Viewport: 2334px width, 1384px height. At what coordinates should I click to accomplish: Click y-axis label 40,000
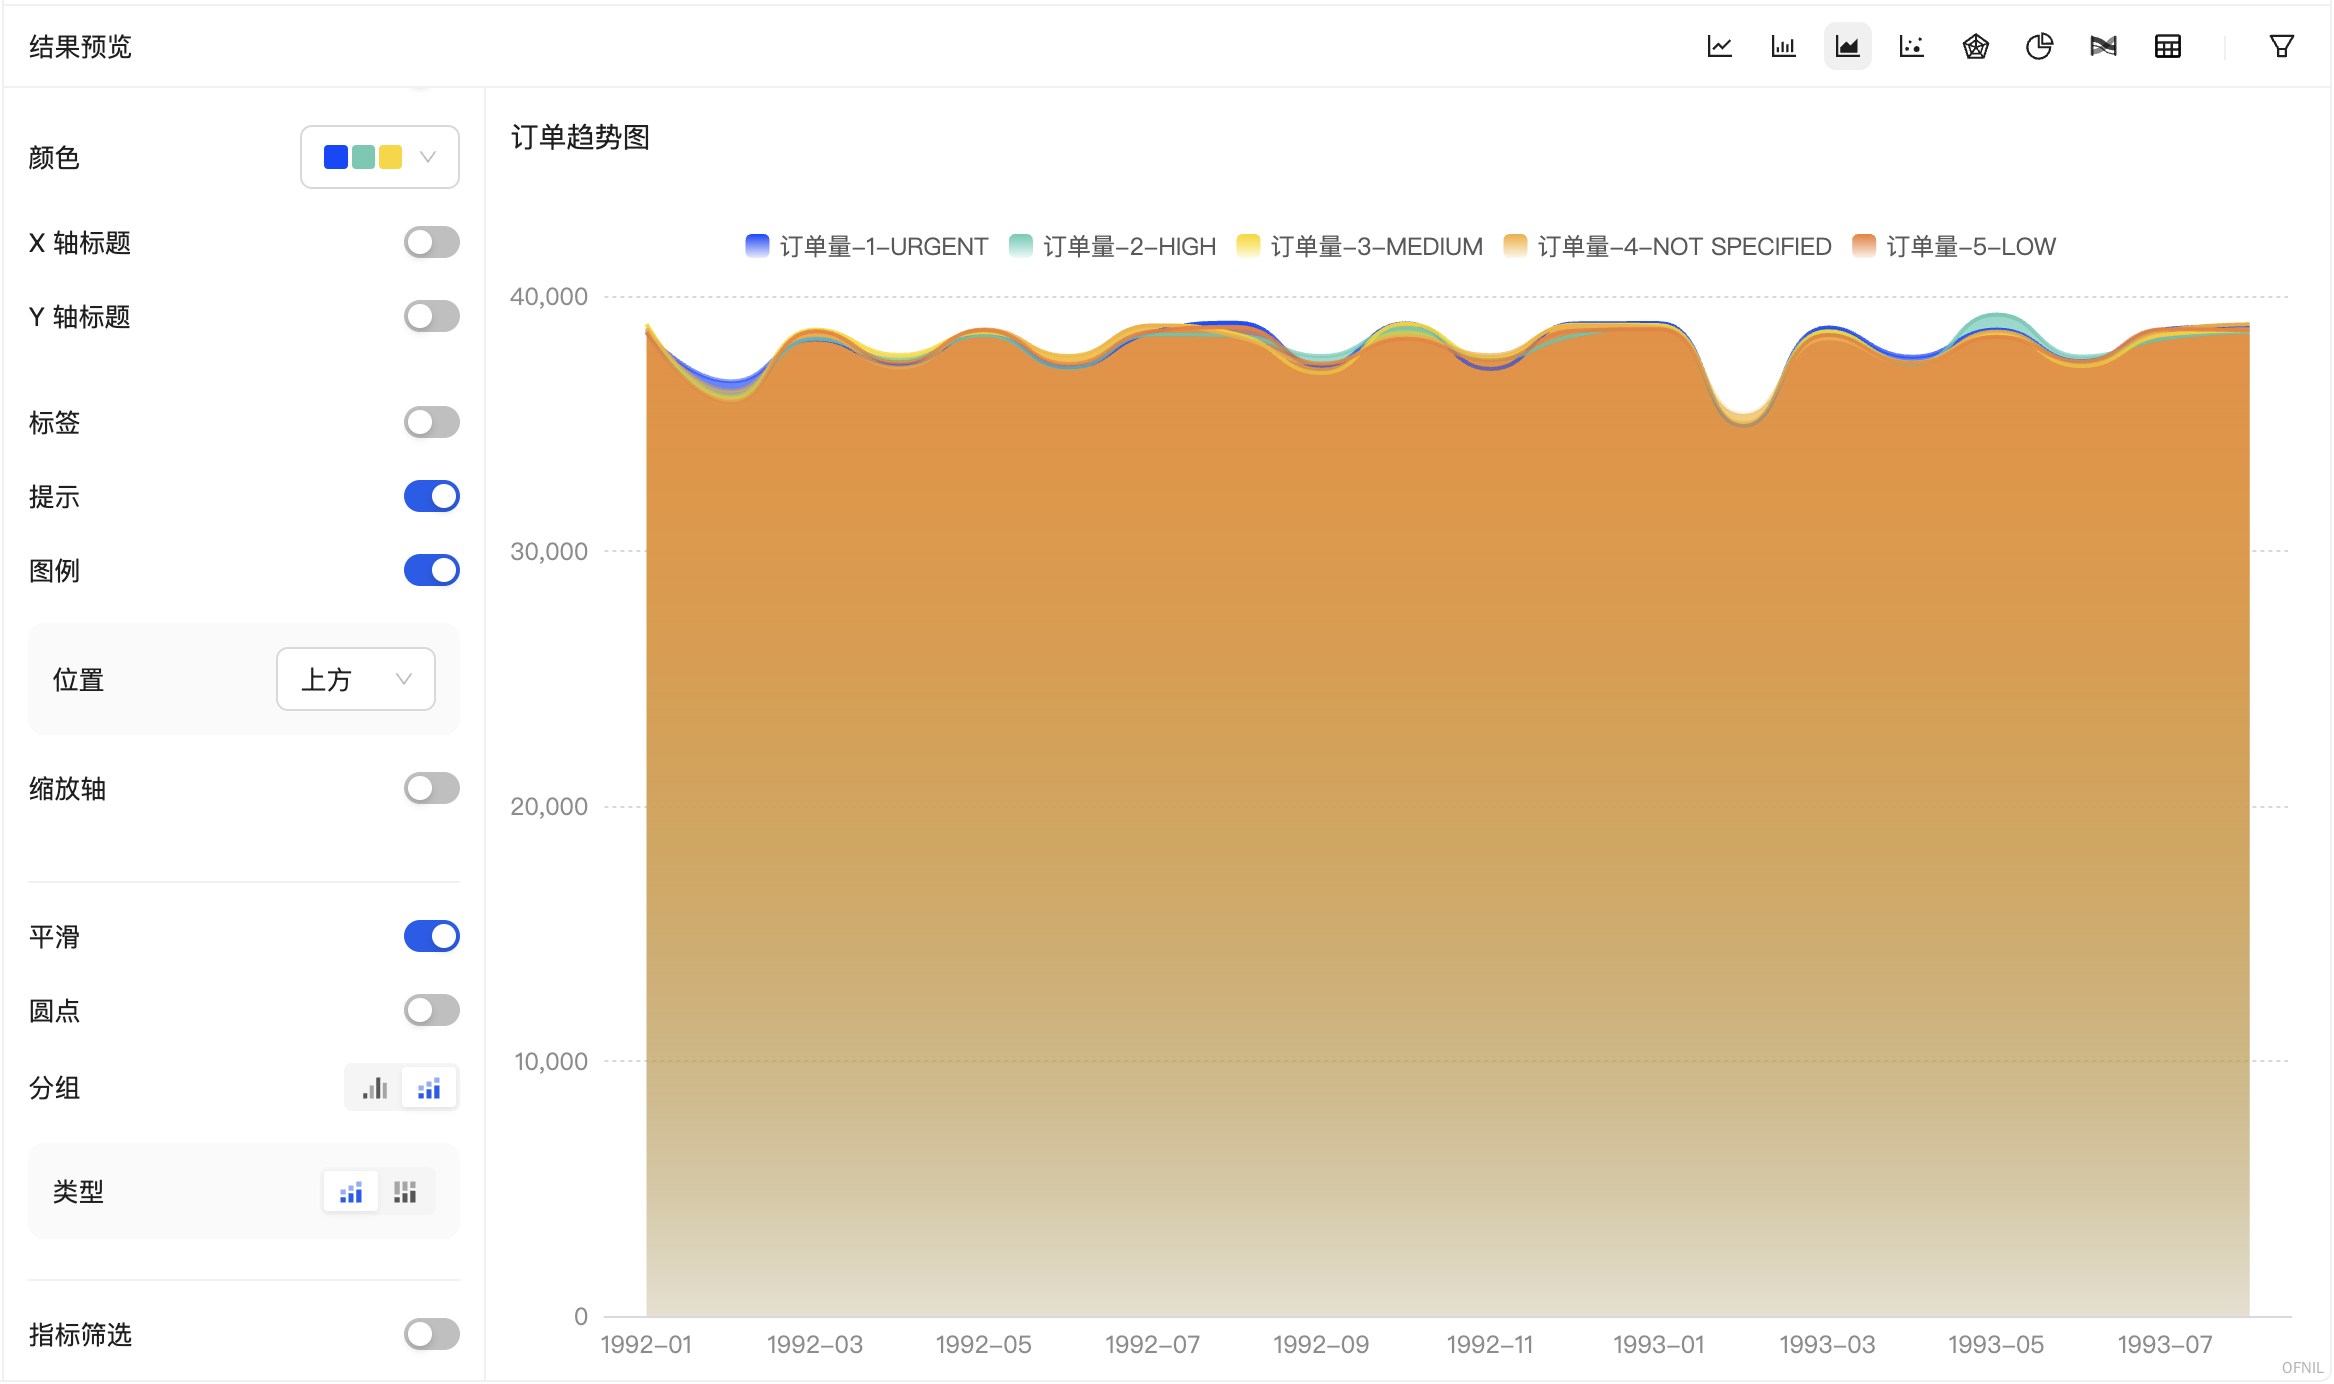[549, 297]
